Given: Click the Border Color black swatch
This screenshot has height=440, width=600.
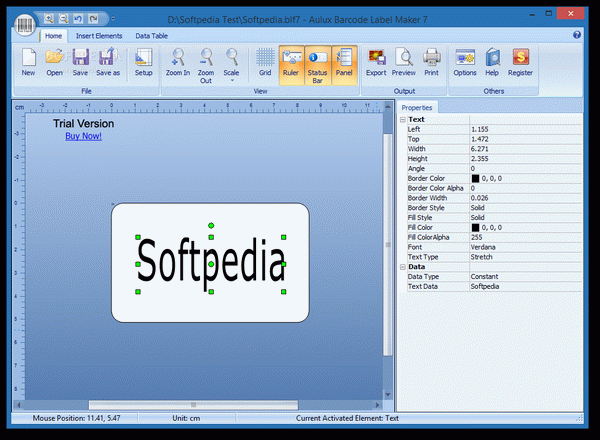Looking at the screenshot, I should (475, 178).
